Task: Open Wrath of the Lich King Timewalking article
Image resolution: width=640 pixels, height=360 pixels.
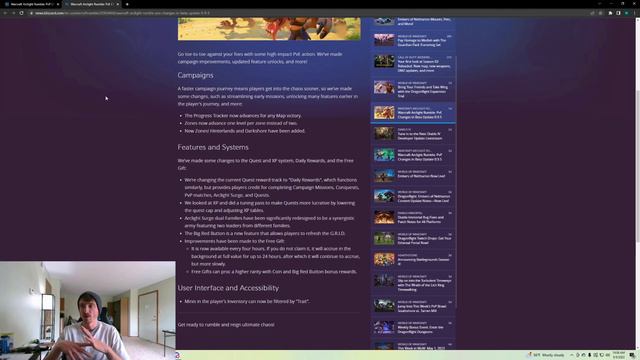Action: 424,285
